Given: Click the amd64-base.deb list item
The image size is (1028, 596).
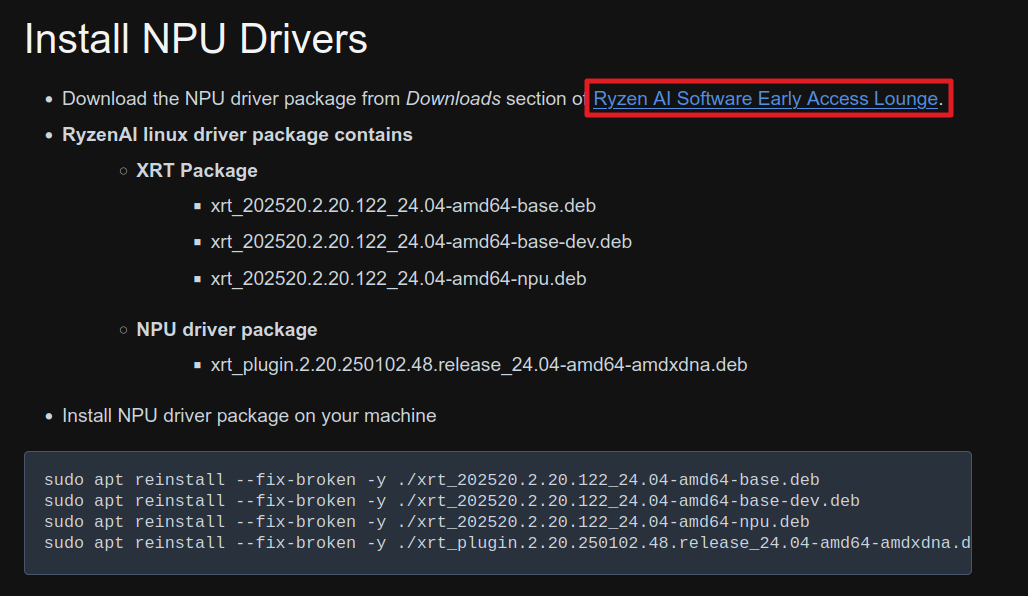Looking at the screenshot, I should (x=403, y=206).
